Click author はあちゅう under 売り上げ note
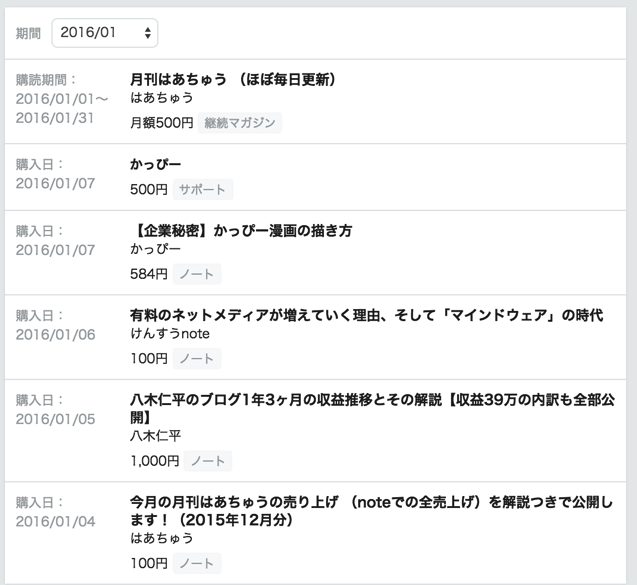Viewport: 637px width, 585px height. click(162, 538)
